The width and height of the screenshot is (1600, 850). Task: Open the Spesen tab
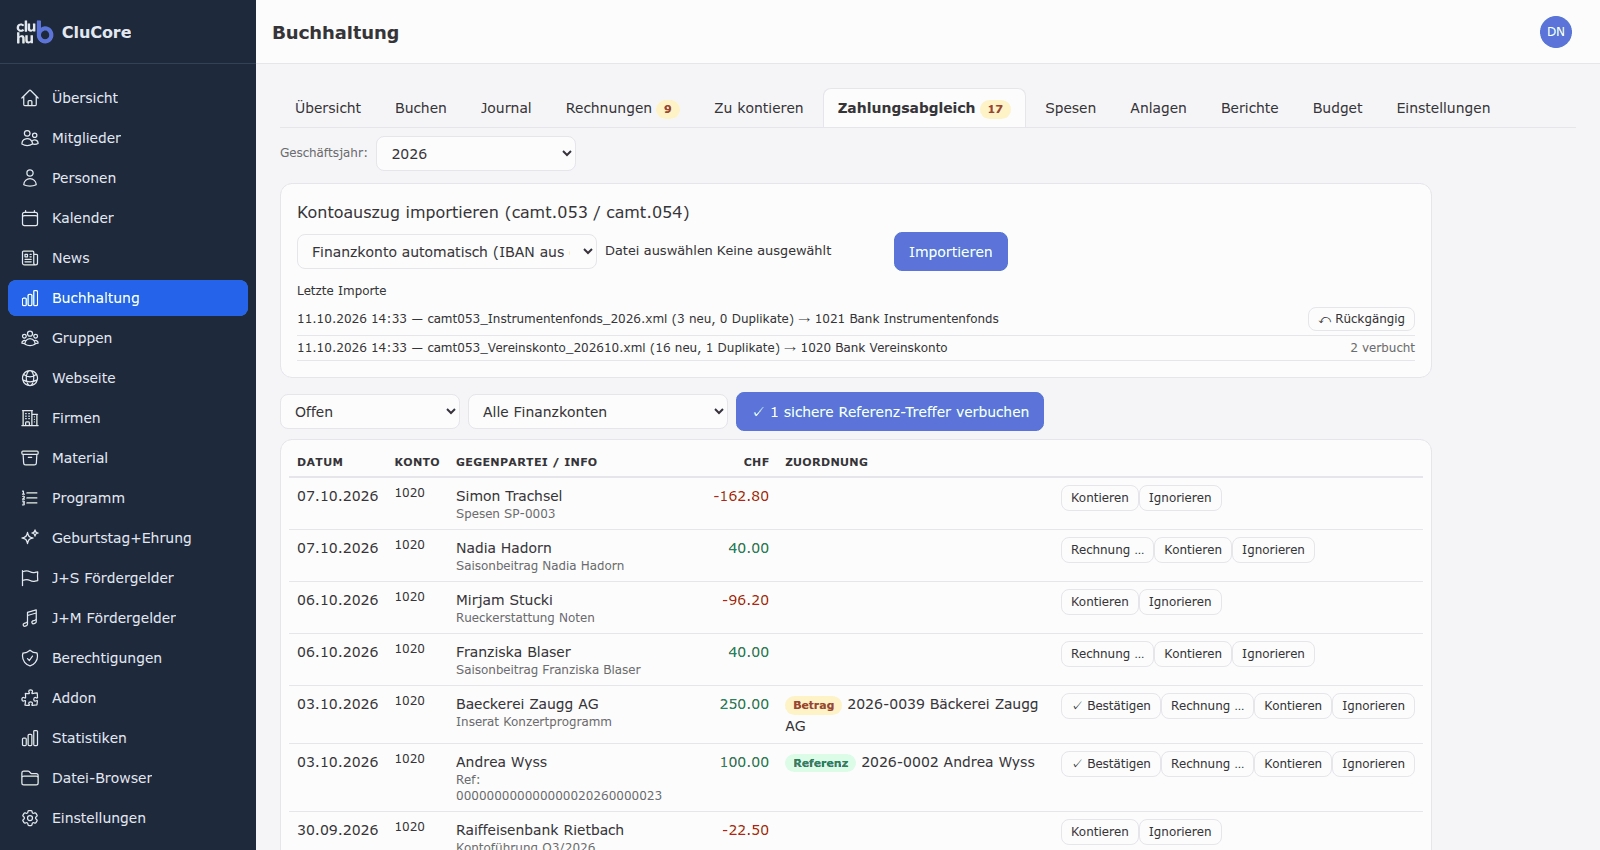point(1071,108)
